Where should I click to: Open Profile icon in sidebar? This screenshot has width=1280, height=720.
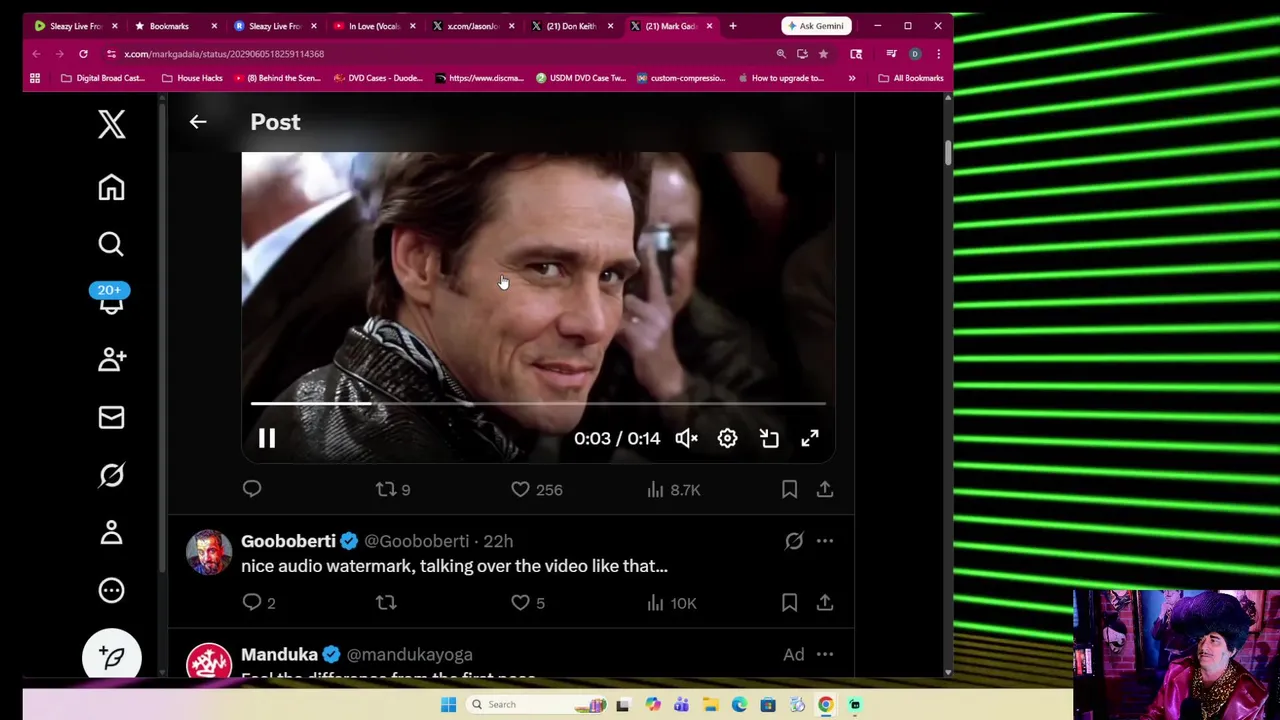(x=111, y=533)
